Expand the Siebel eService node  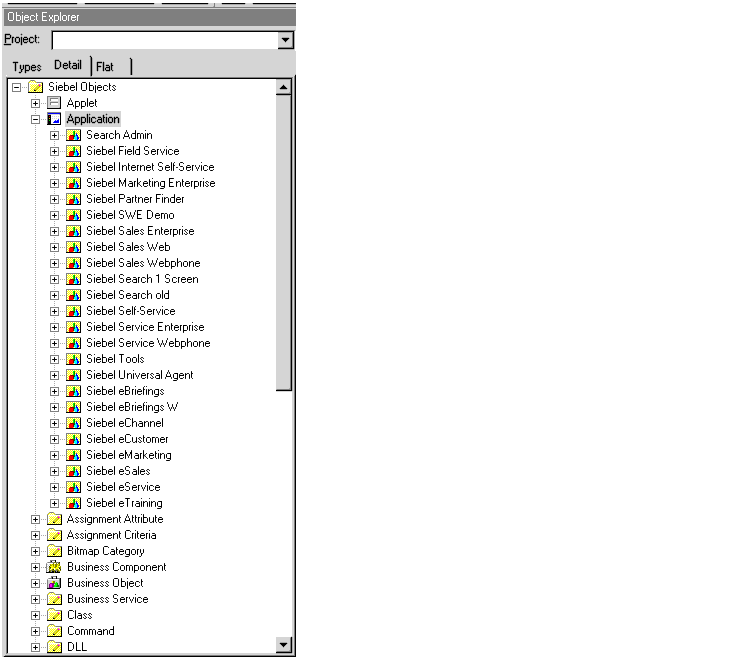point(55,487)
